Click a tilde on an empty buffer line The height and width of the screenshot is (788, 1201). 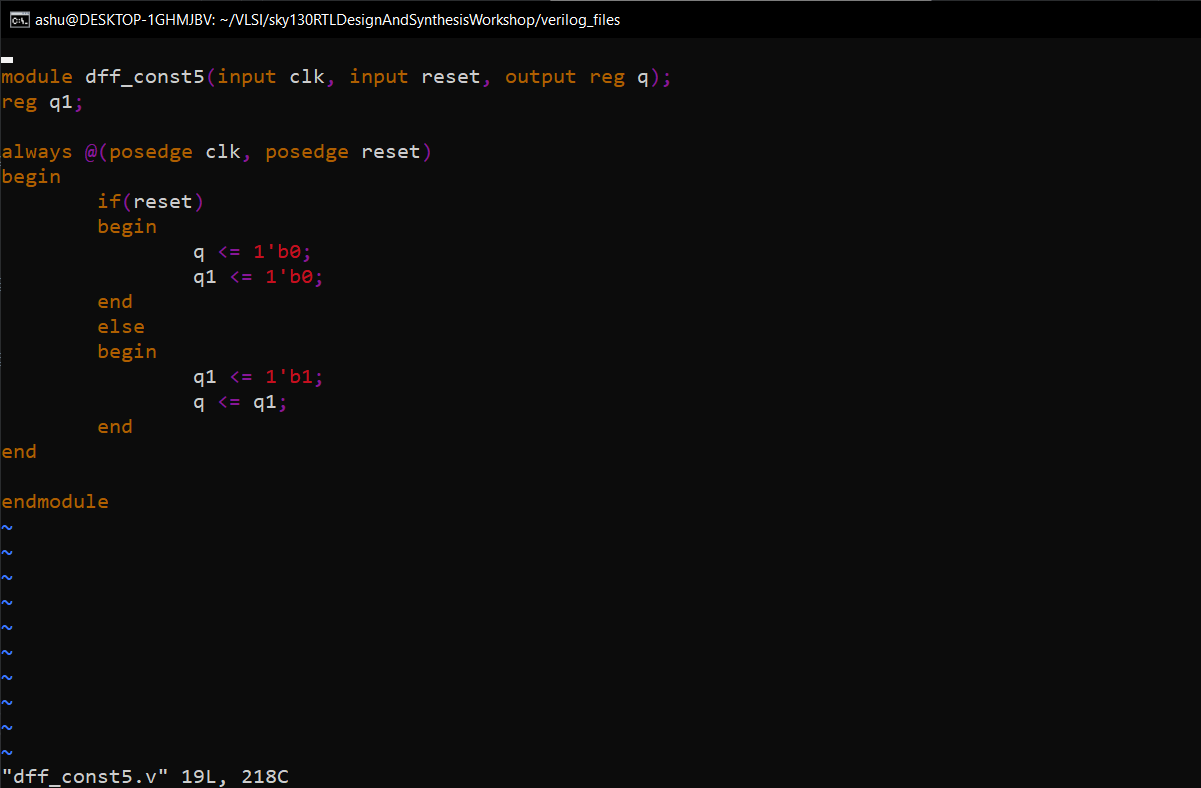7,576
